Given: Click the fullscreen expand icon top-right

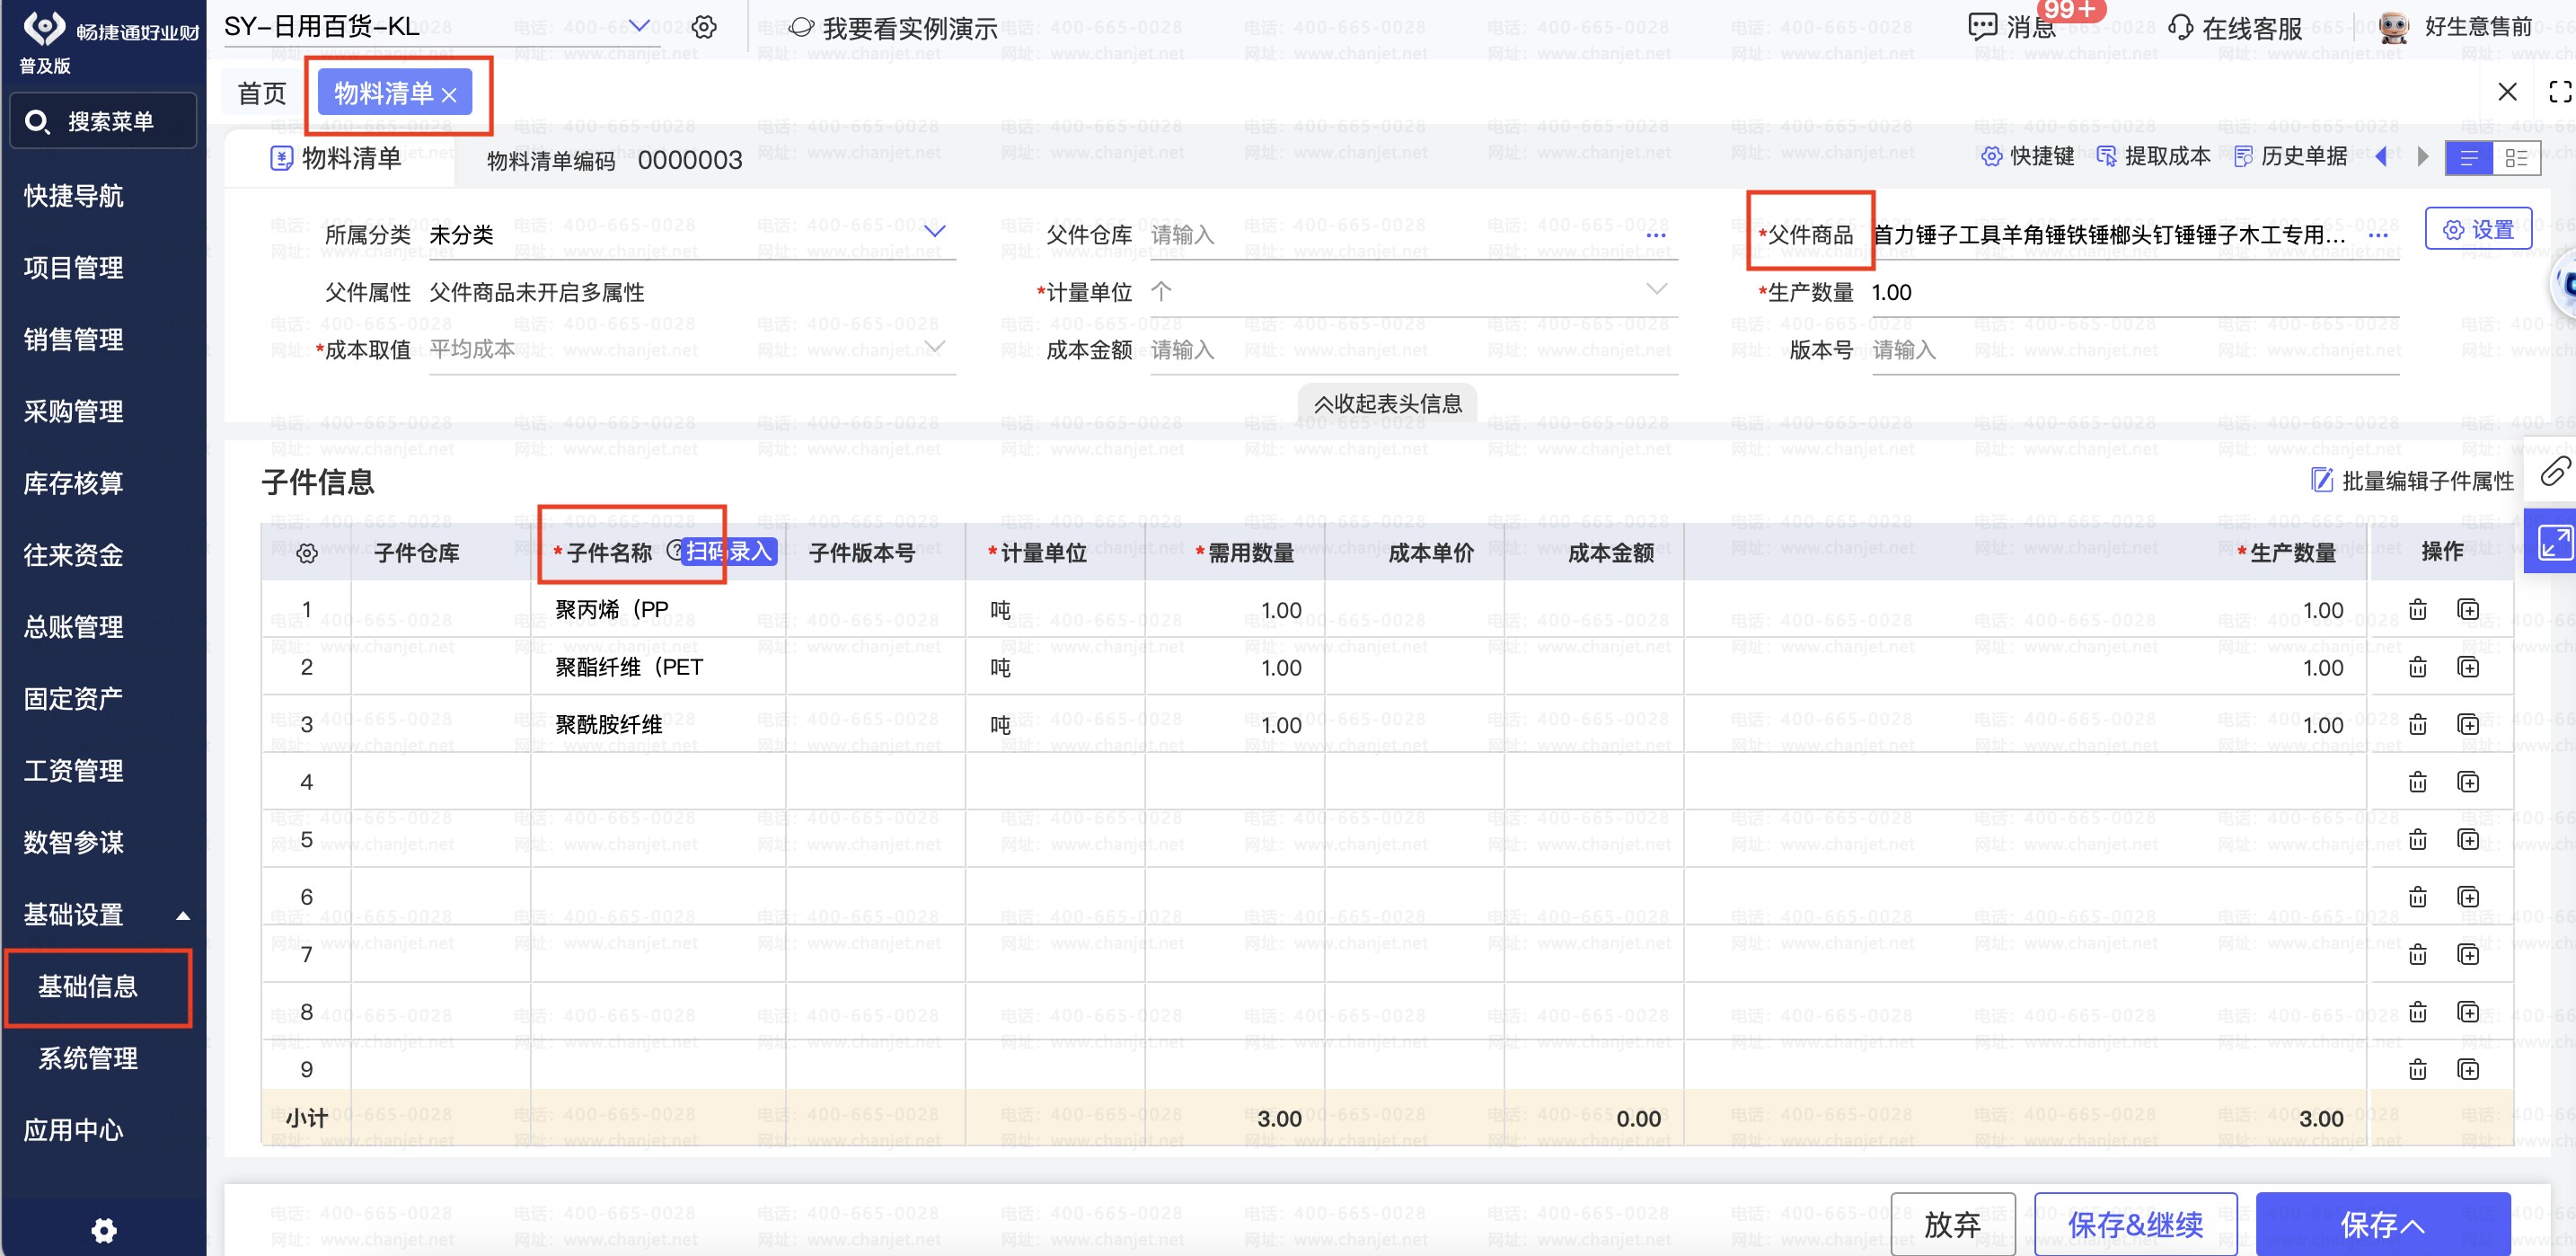Looking at the screenshot, I should point(2560,92).
